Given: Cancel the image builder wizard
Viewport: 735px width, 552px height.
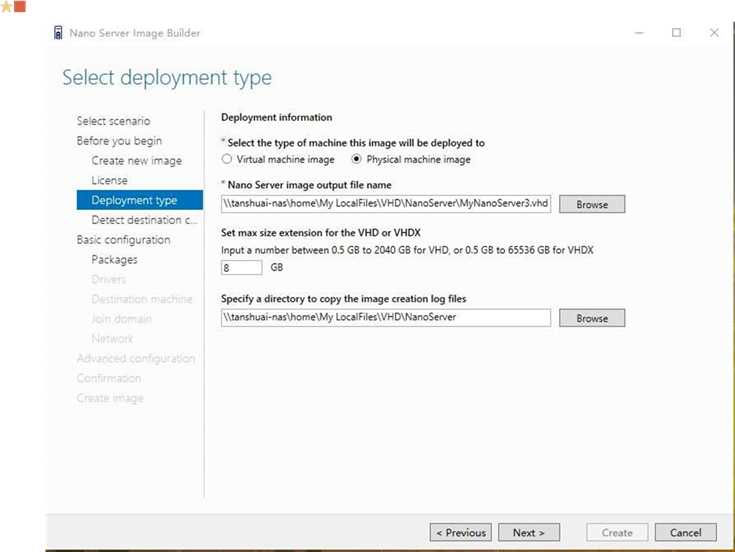Looking at the screenshot, I should coord(685,533).
